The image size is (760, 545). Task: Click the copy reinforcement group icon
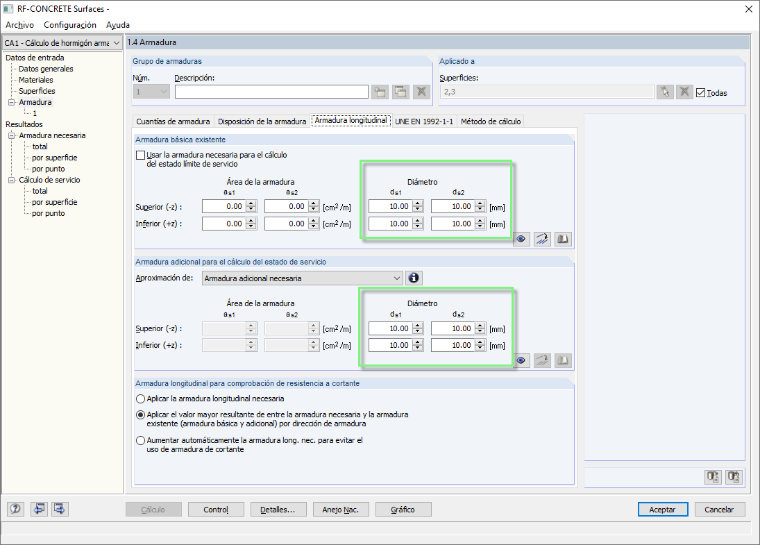click(x=401, y=92)
